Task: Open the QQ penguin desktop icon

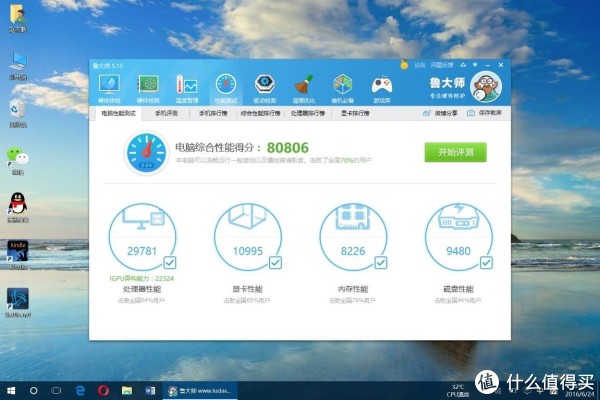Action: click(18, 207)
